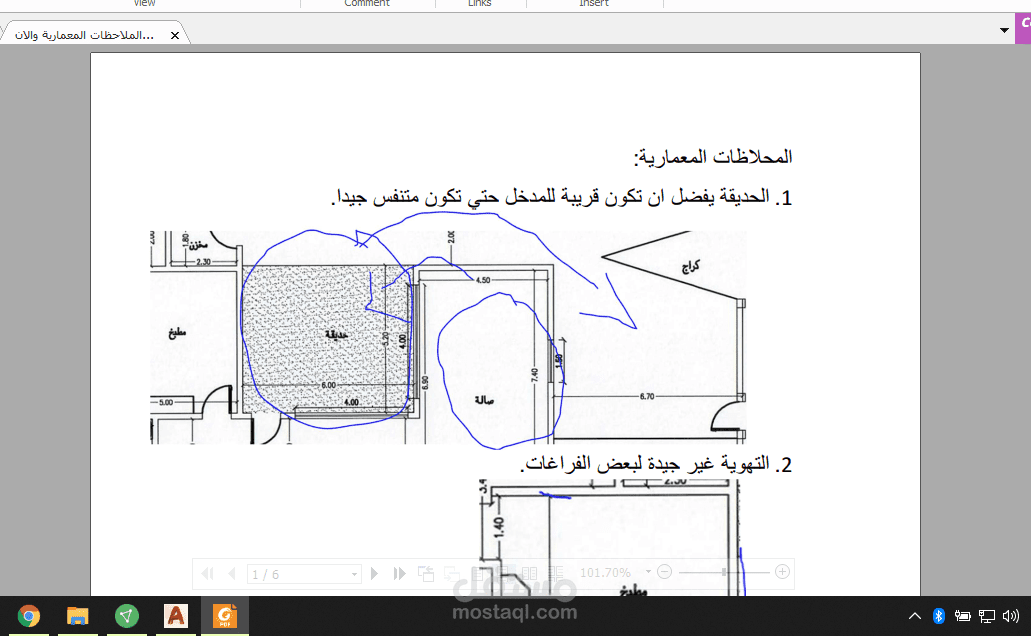The image size is (1031, 636).
Task: Open the document tab list dropdown arrow
Action: tap(1003, 31)
